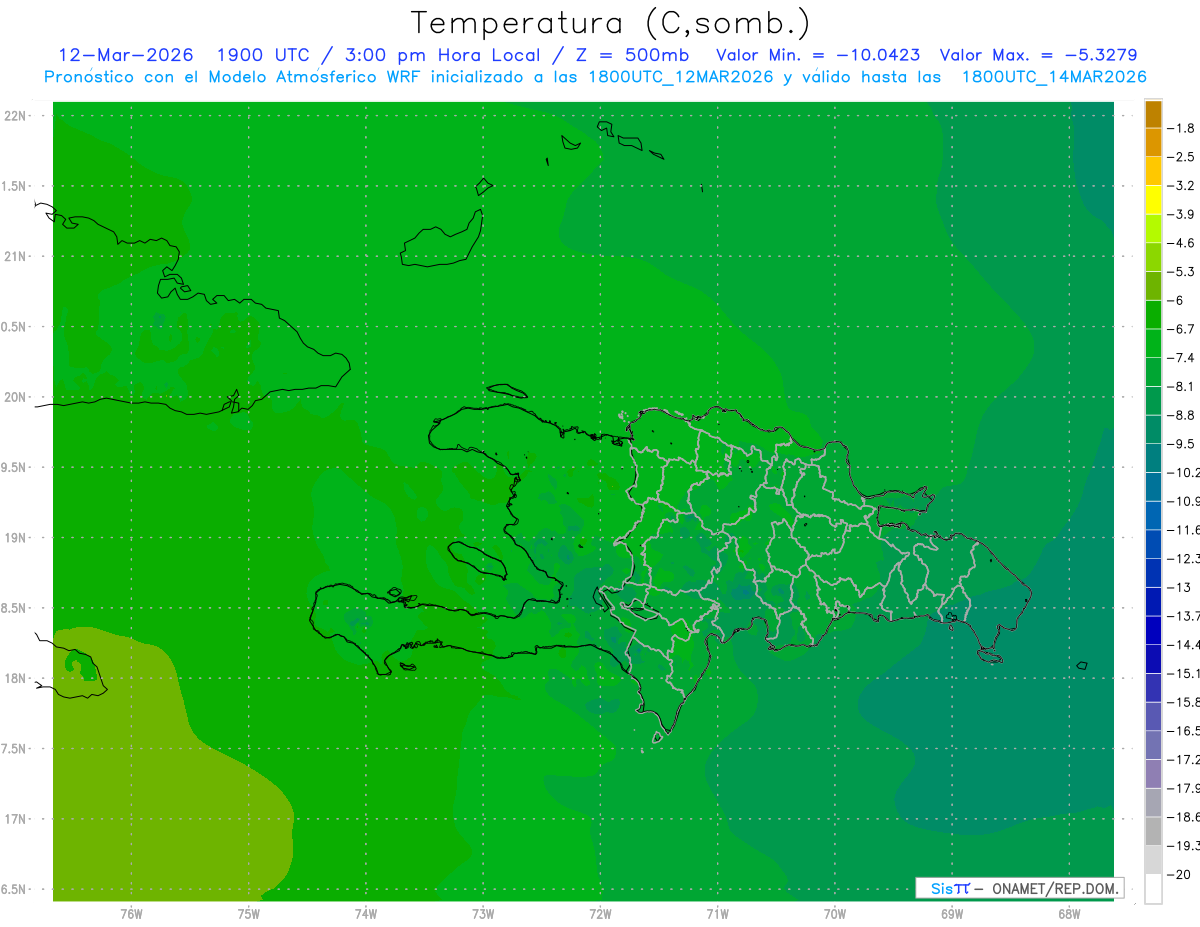Click the '-3.9' color bar label
This screenshot has width=1200, height=927.
pyautogui.click(x=1181, y=214)
